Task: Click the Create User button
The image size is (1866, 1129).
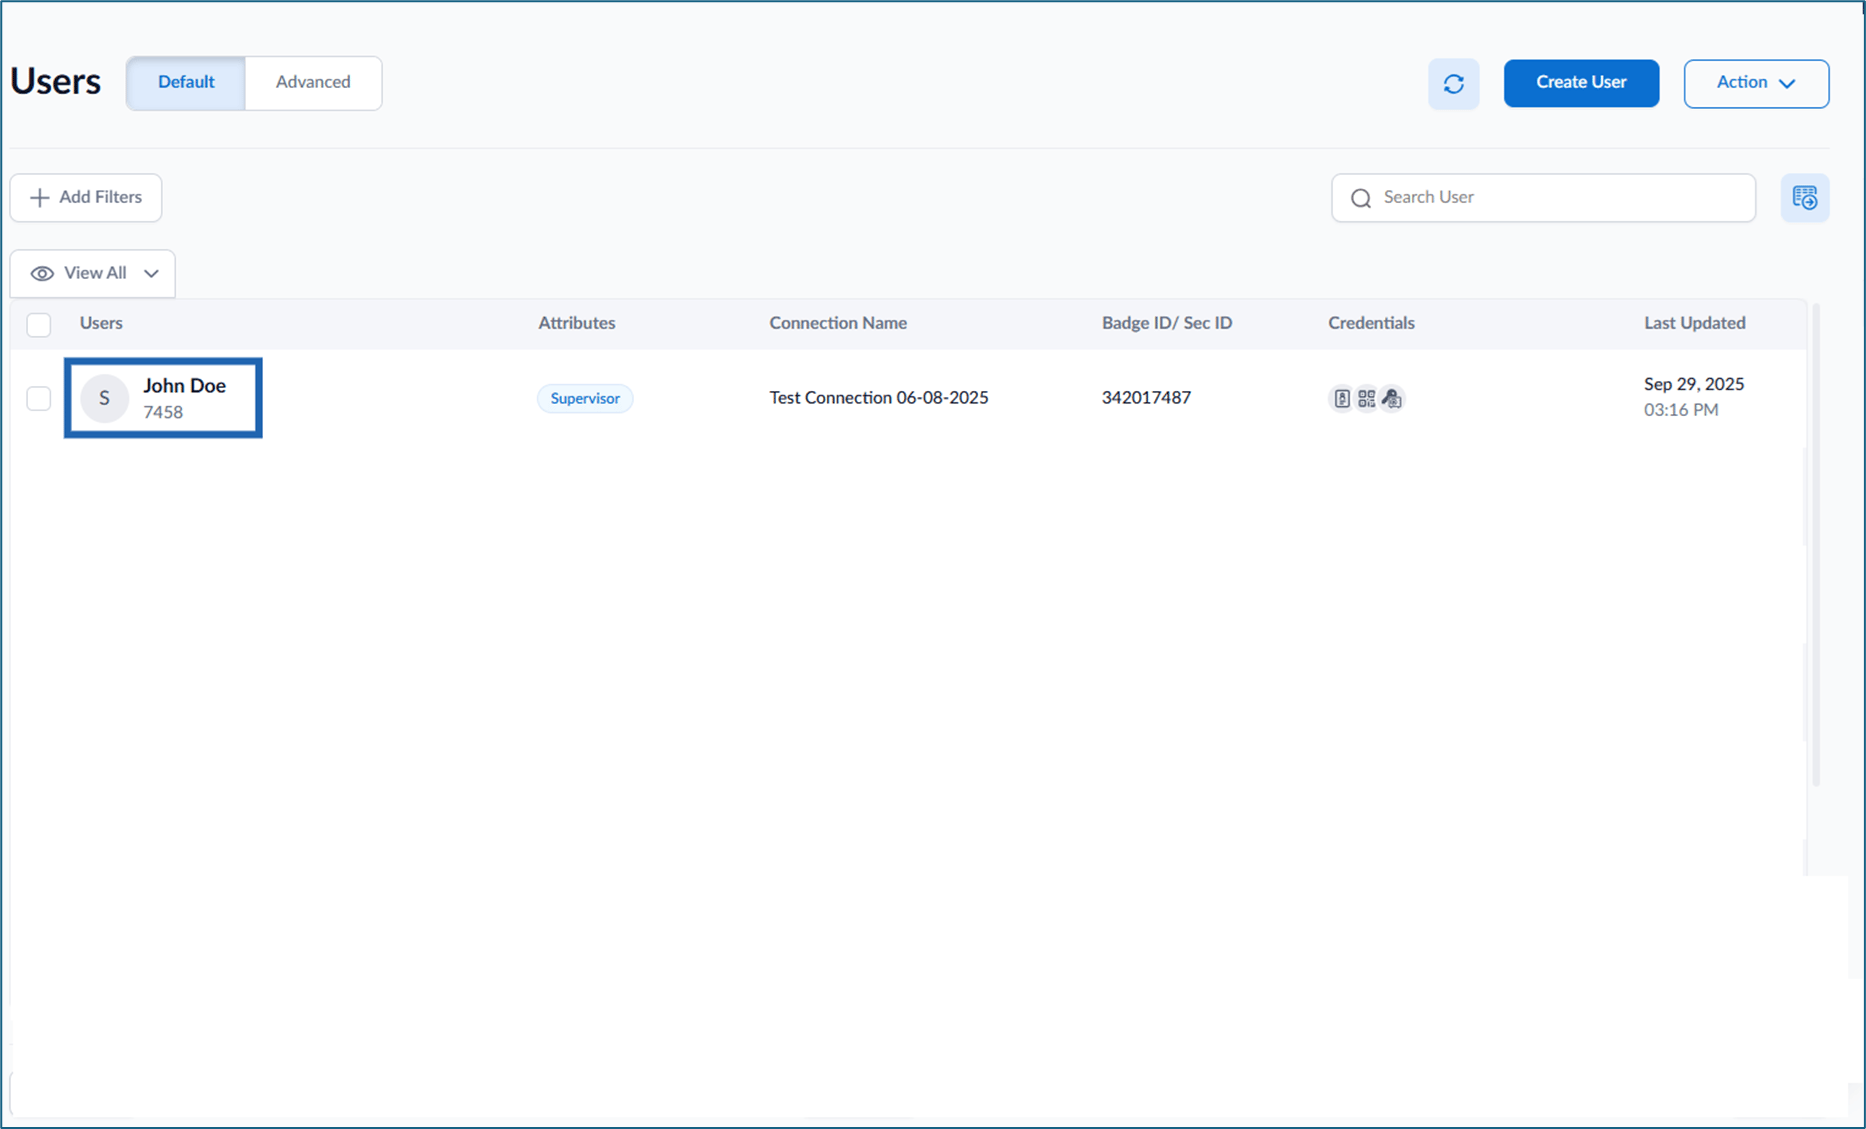Action: (x=1581, y=83)
